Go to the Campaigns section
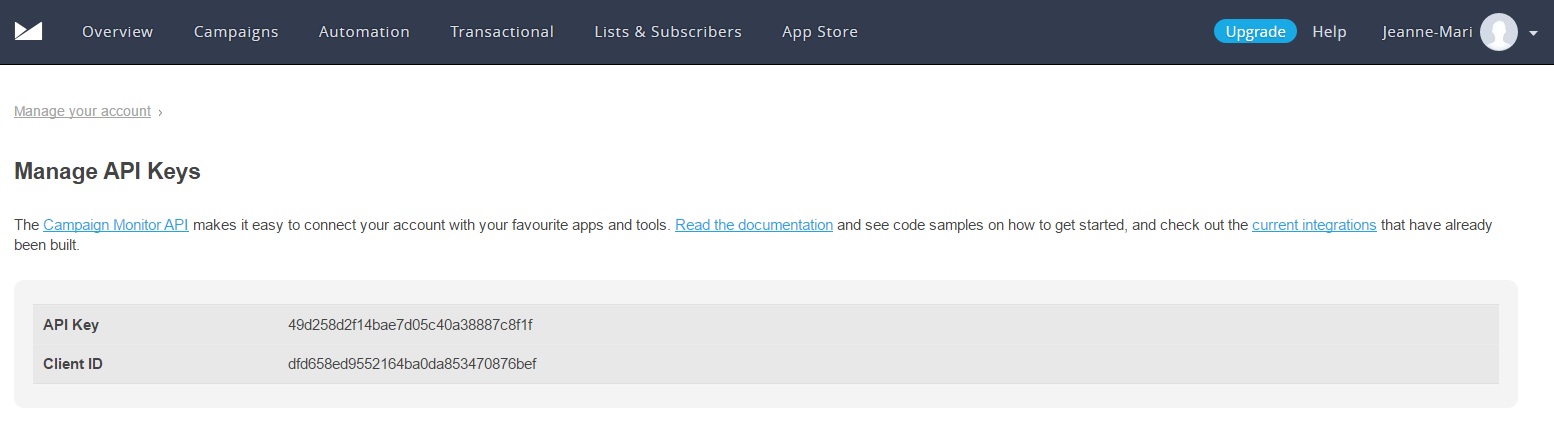Screen dimensions: 1554x435 (236, 32)
